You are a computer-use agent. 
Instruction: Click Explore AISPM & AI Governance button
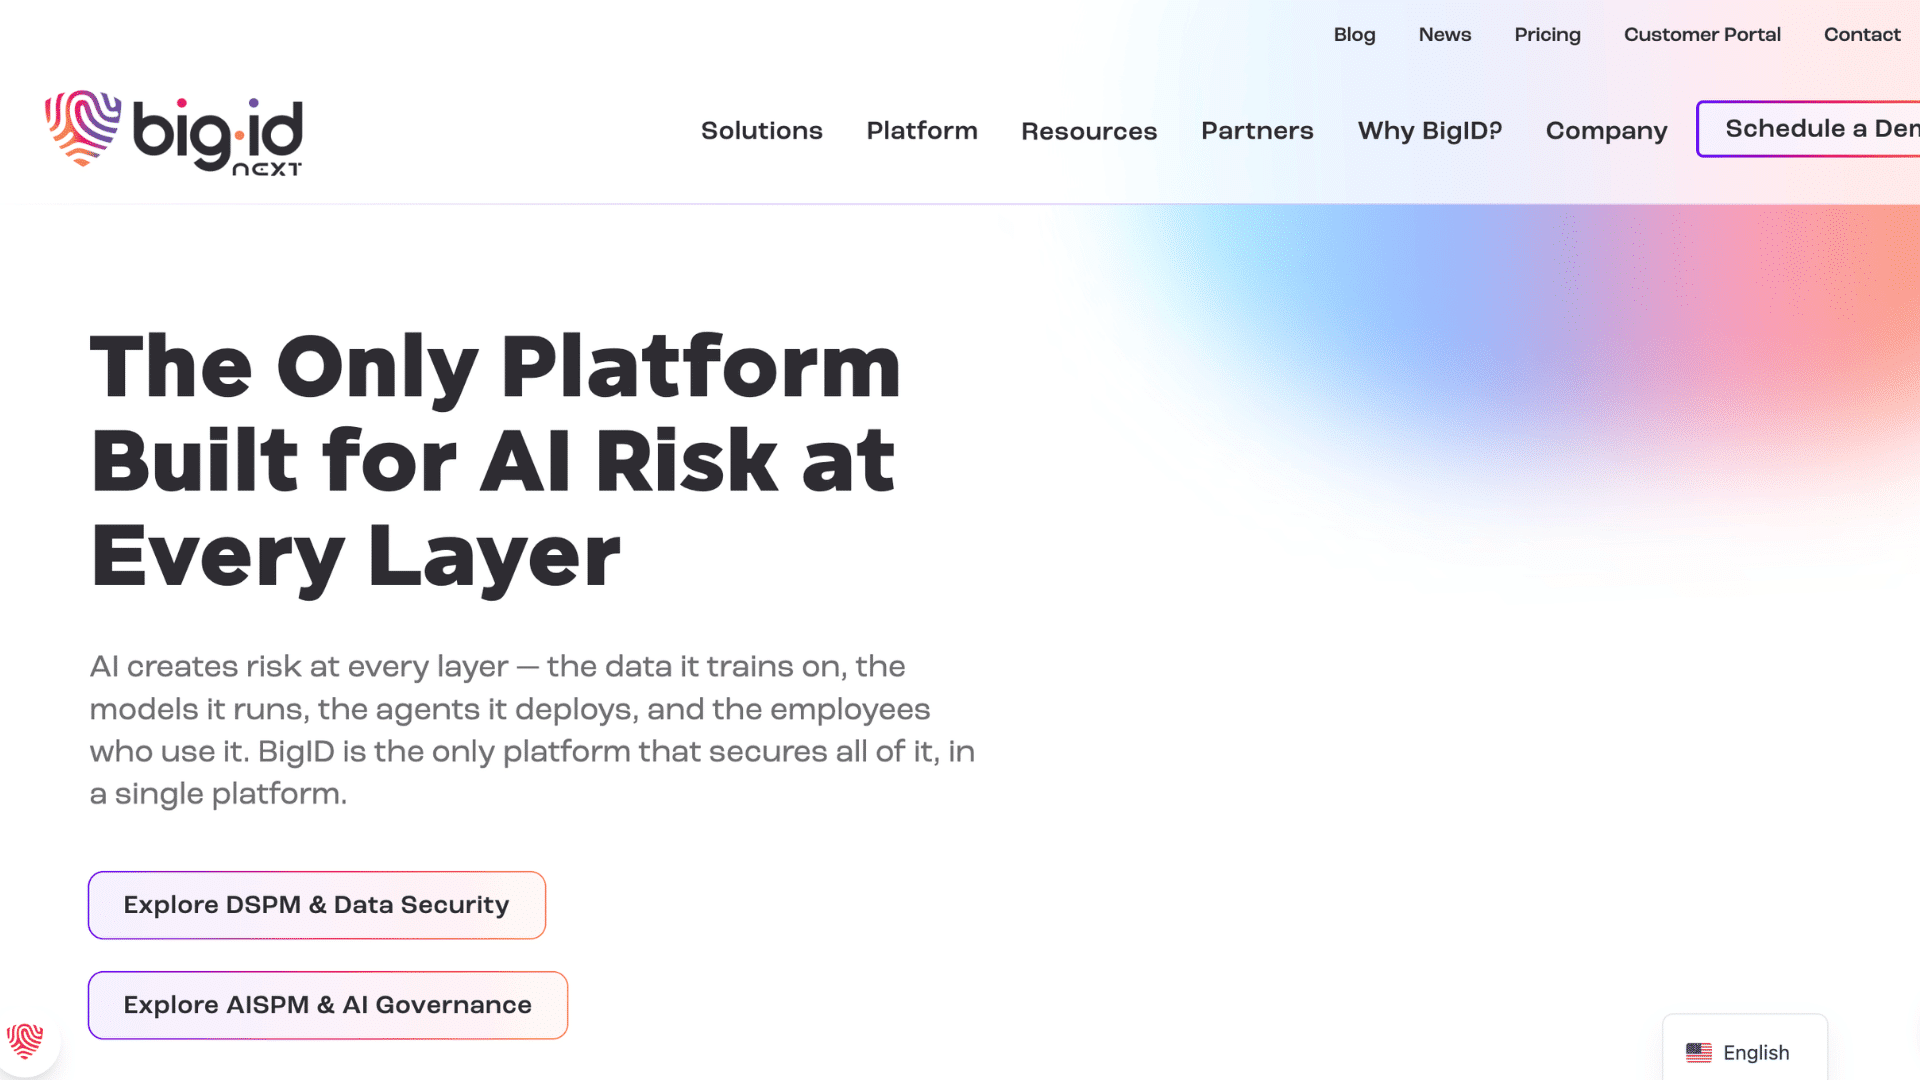[328, 1005]
